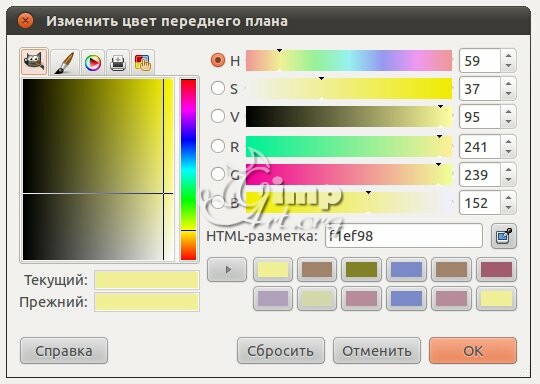Decrease the G value with down arrow
This screenshot has width=540, height=384.
click(508, 180)
